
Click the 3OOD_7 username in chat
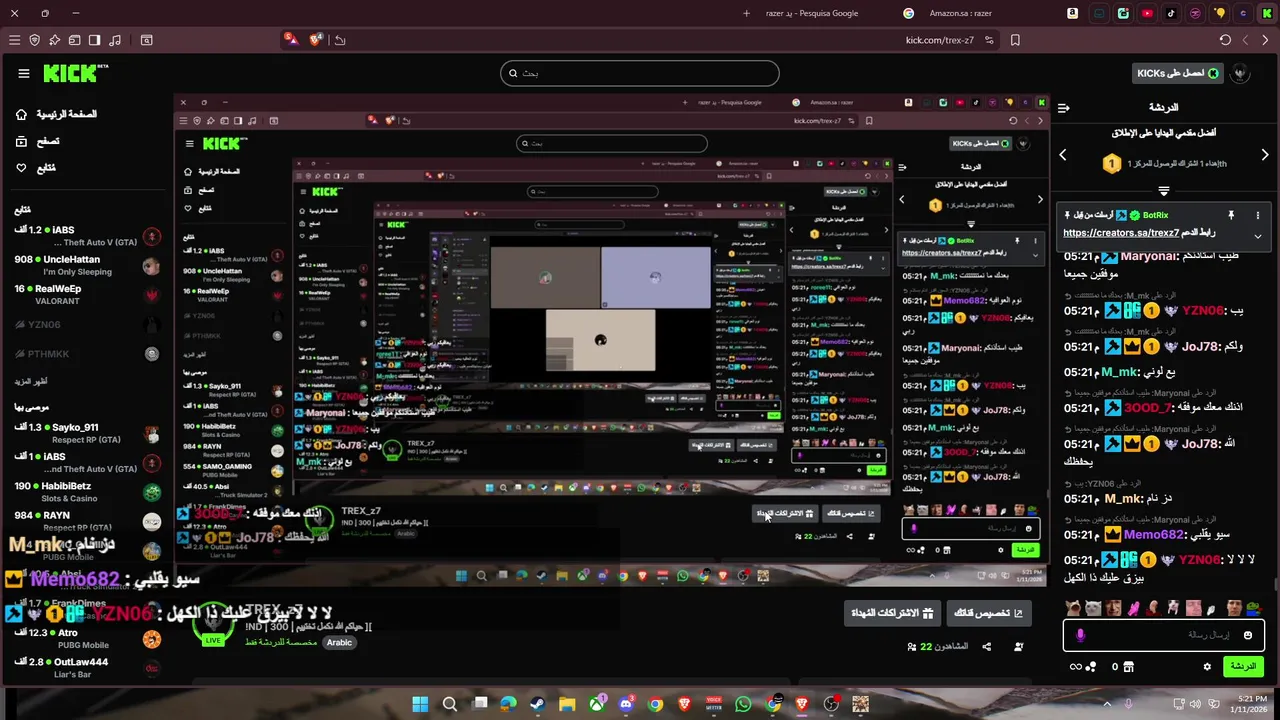1147,408
